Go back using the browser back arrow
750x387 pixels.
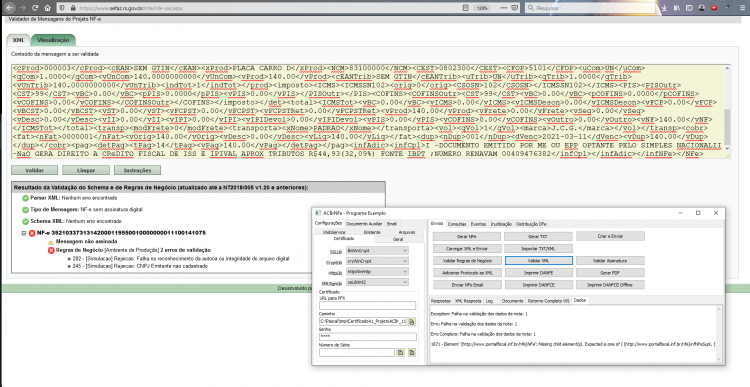(10, 8)
